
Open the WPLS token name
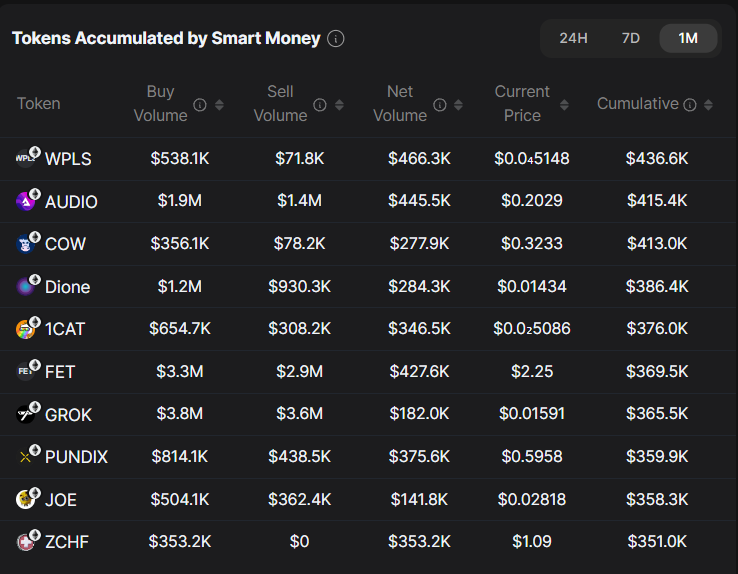[x=68, y=159]
